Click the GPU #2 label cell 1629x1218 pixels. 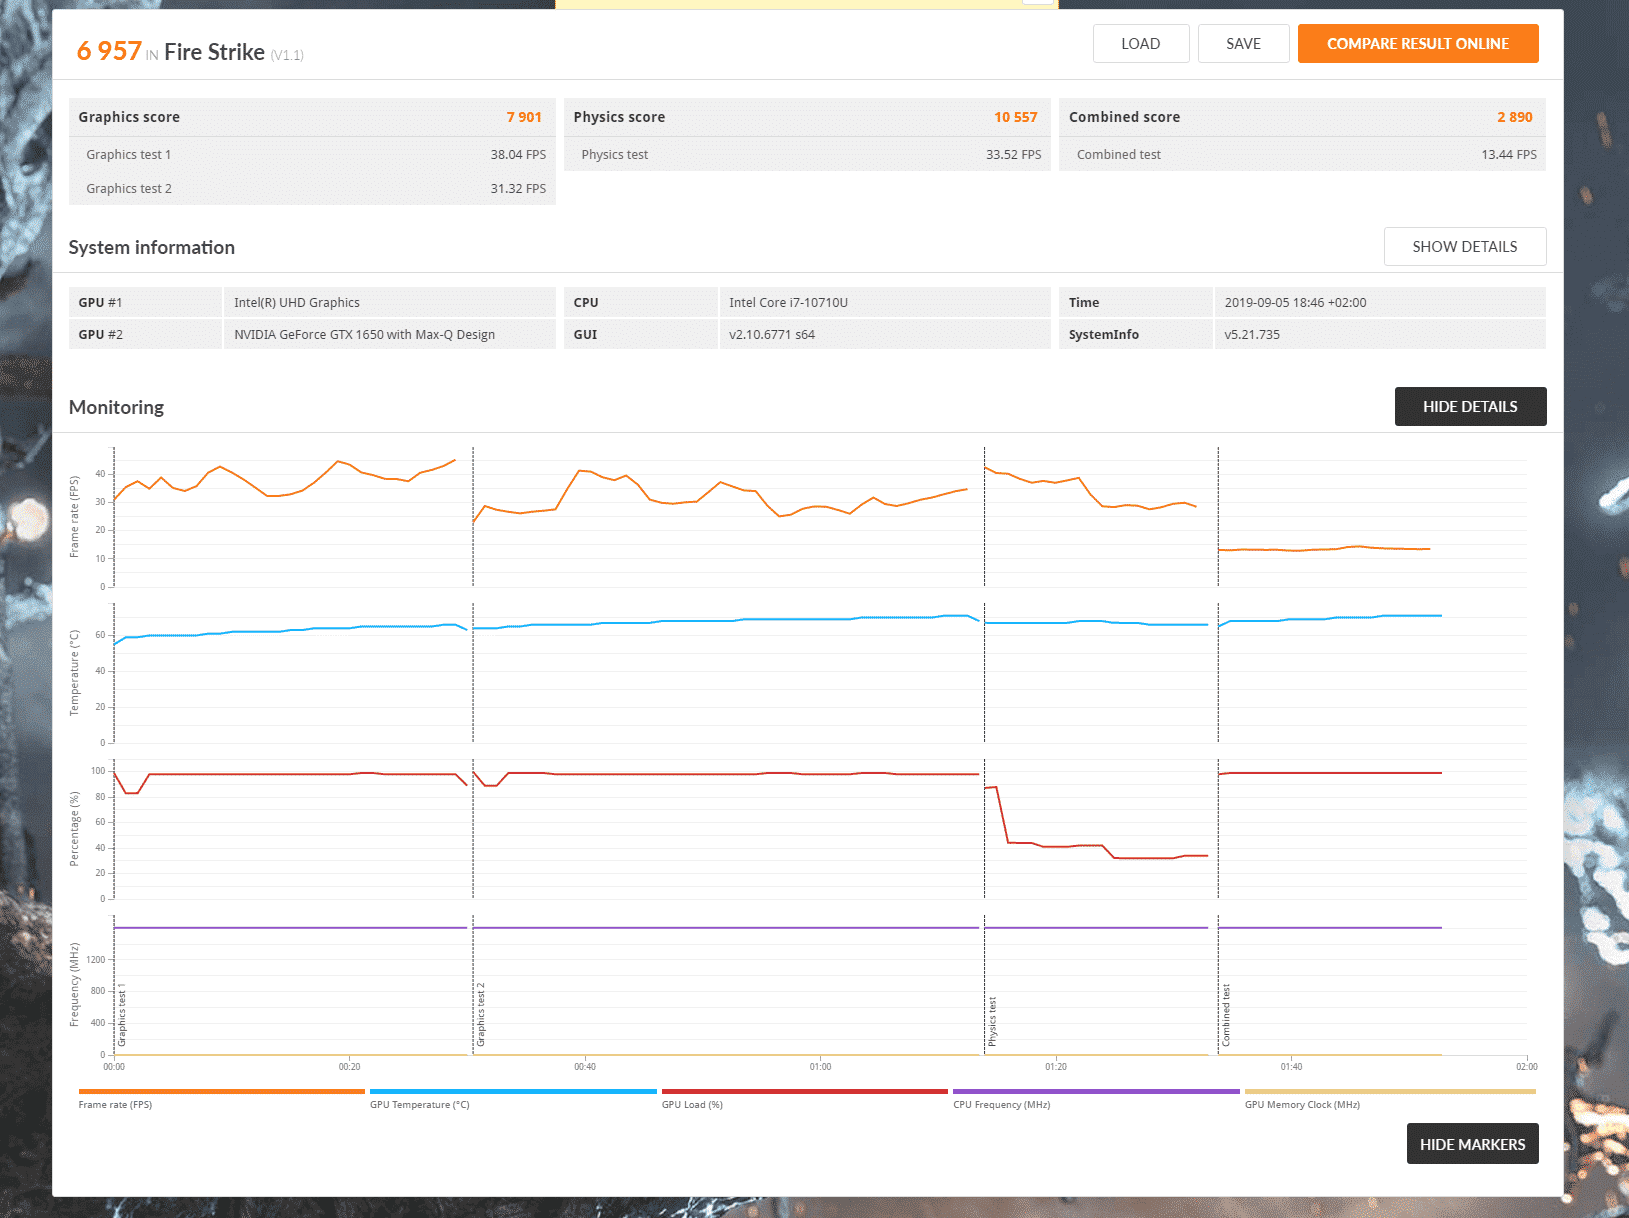[145, 335]
